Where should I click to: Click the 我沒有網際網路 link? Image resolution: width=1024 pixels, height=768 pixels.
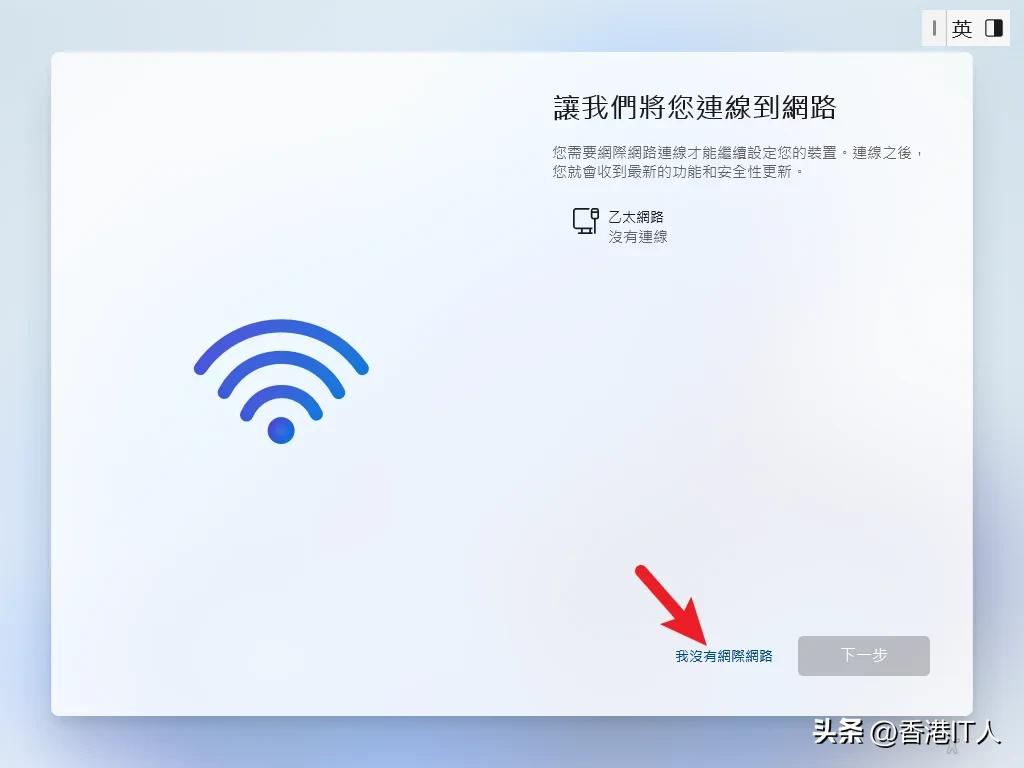(724, 656)
